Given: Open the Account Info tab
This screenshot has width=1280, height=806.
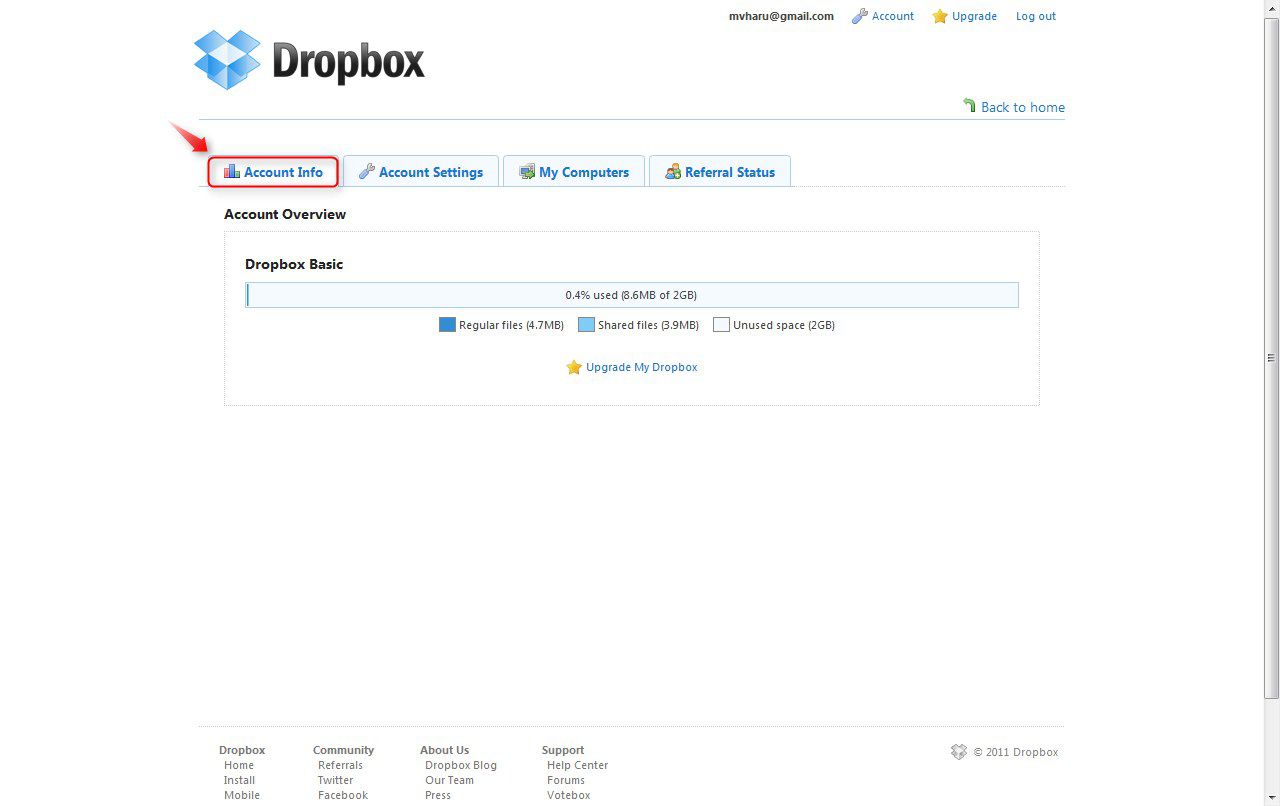Looking at the screenshot, I should pyautogui.click(x=273, y=172).
